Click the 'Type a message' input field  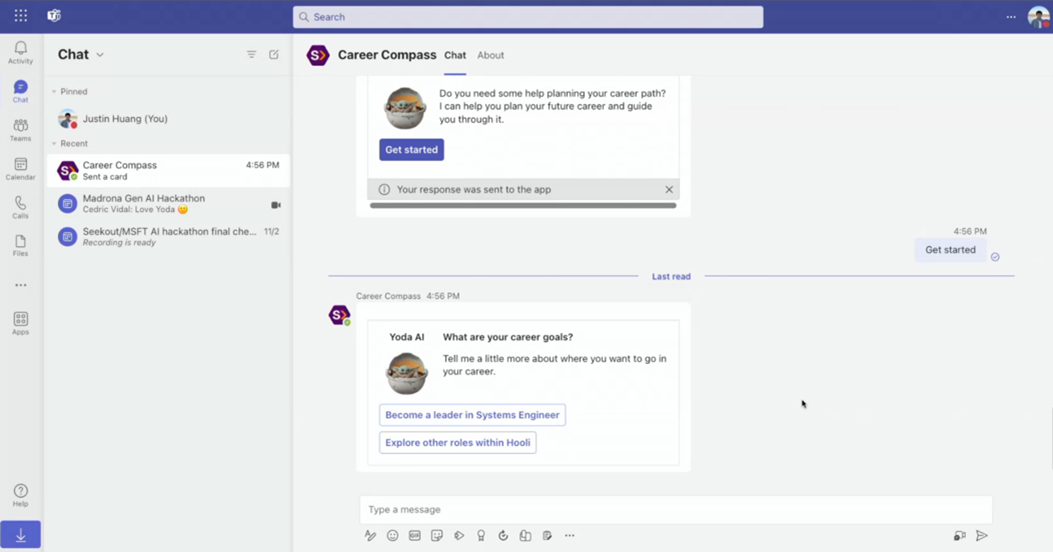point(675,509)
